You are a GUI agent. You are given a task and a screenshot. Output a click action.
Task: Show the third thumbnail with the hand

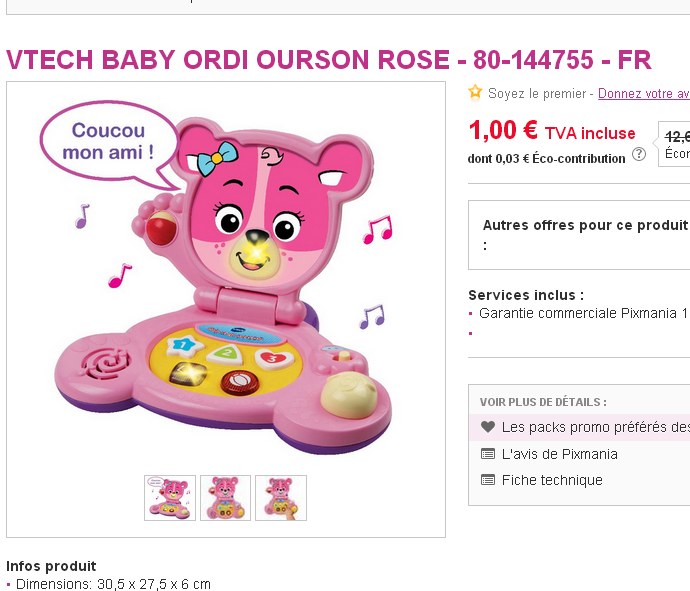click(x=280, y=497)
